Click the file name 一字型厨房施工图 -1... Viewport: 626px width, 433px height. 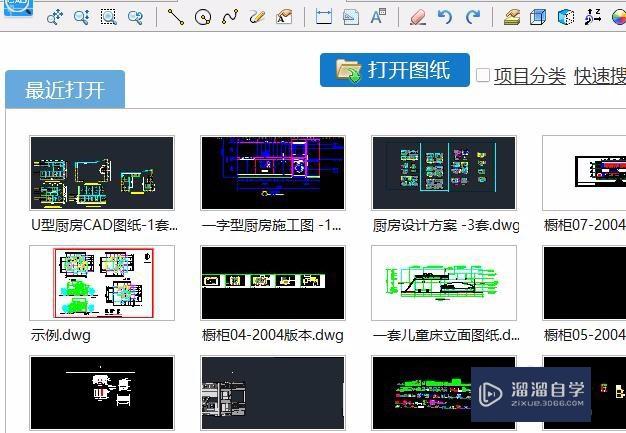click(271, 225)
